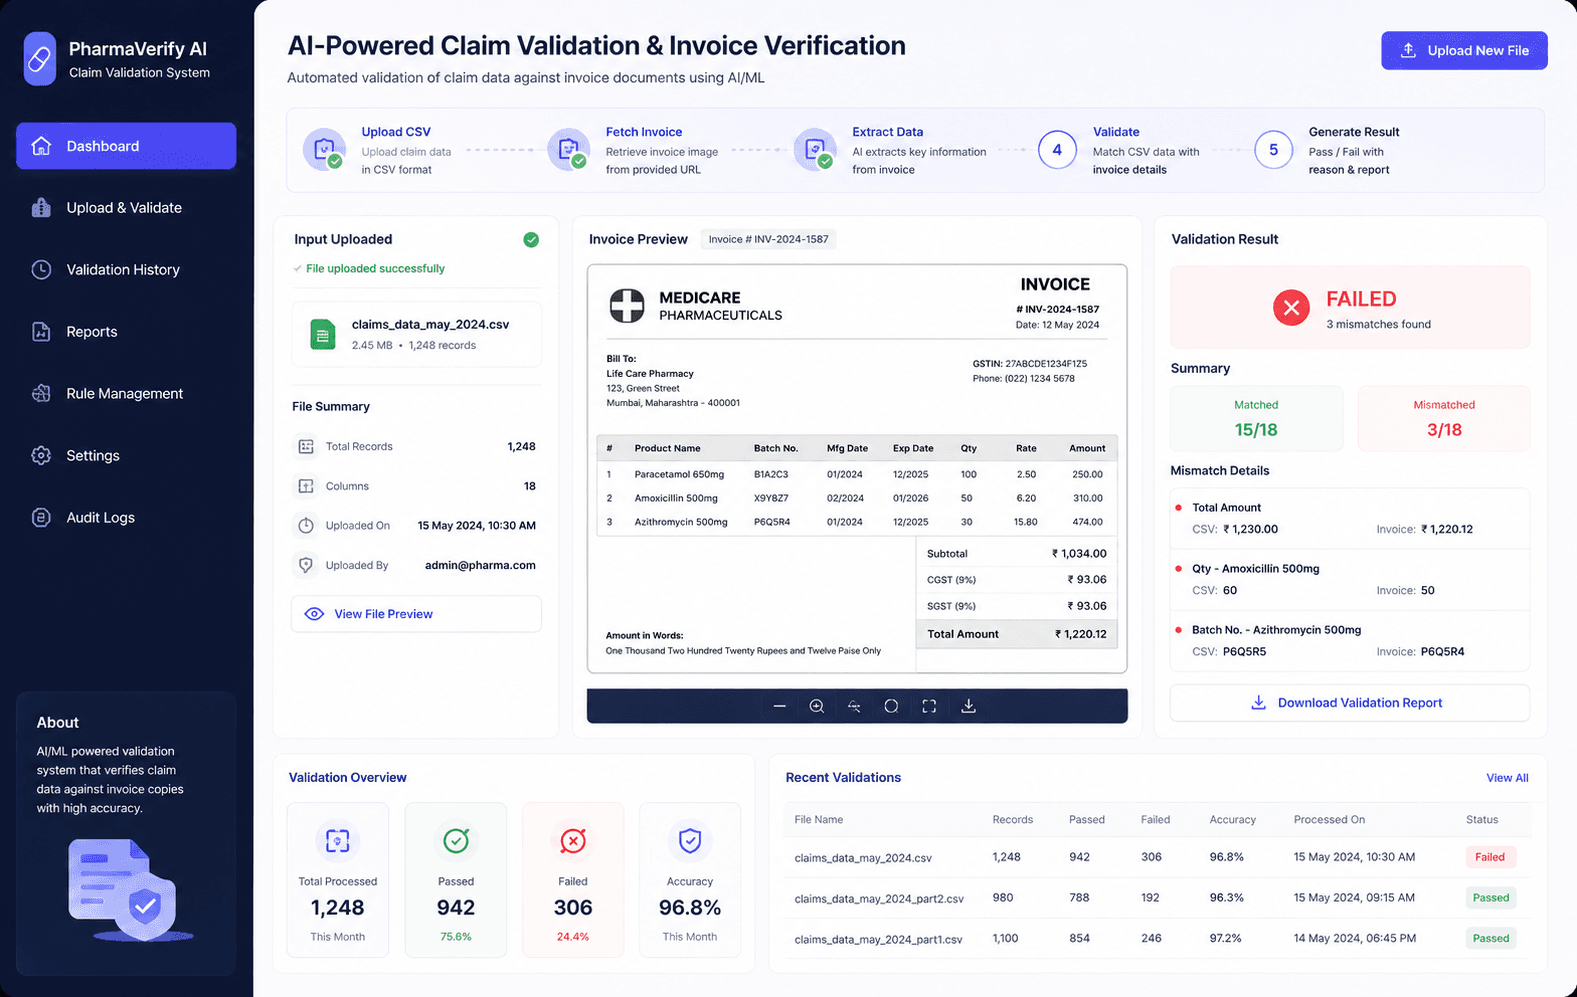This screenshot has height=997, width=1577.
Task: Click the fit-width icon in invoice toolbar
Action: pyautogui.click(x=854, y=706)
